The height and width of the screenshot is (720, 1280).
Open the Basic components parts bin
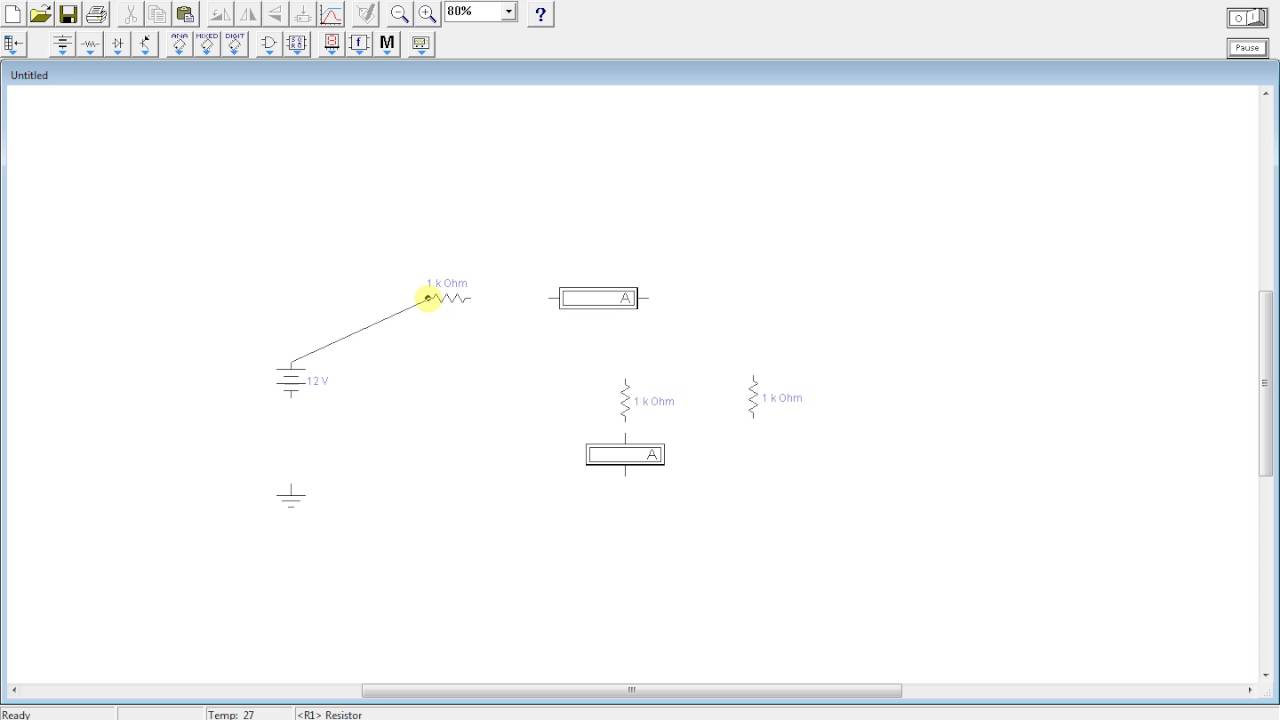[90, 44]
